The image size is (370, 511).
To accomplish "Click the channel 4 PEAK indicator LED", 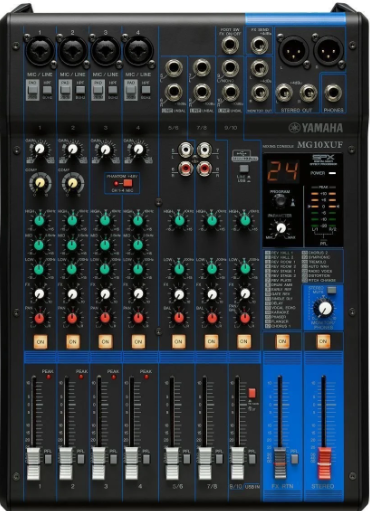I will pos(146,377).
